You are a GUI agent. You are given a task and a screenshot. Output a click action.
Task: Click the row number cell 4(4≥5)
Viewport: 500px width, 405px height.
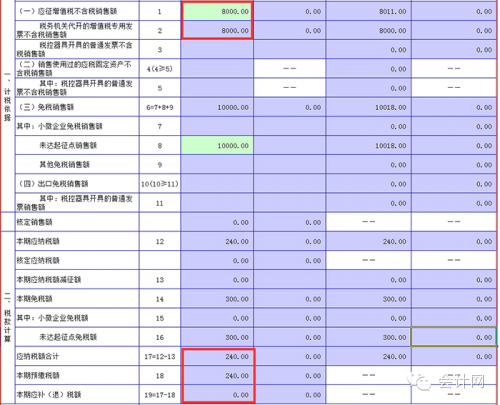click(x=160, y=69)
